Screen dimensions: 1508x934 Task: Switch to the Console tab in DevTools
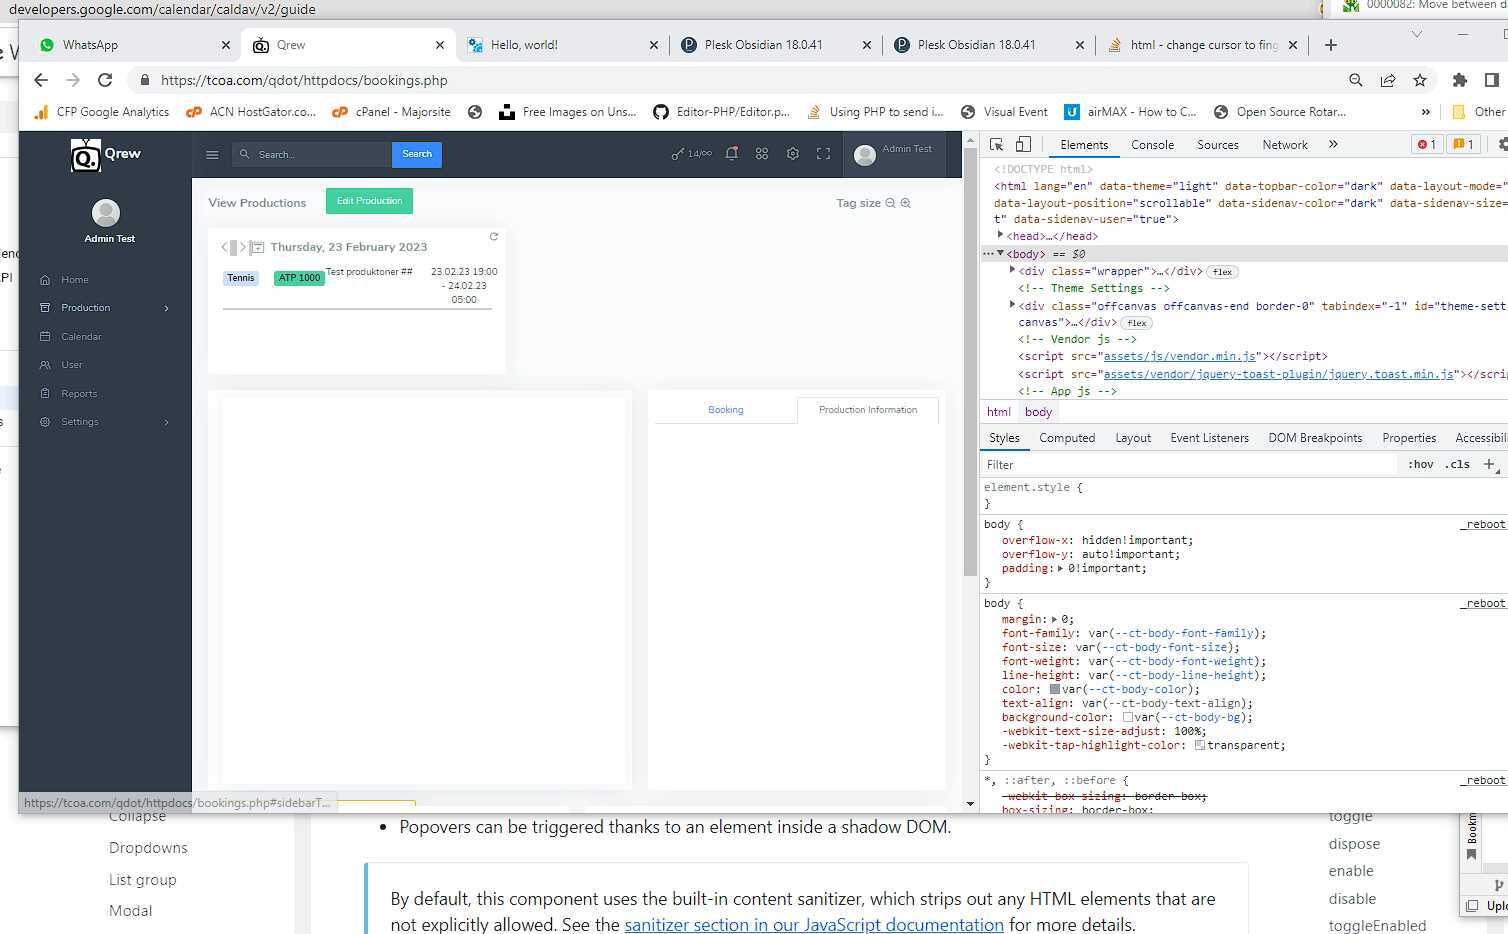[1152, 145]
